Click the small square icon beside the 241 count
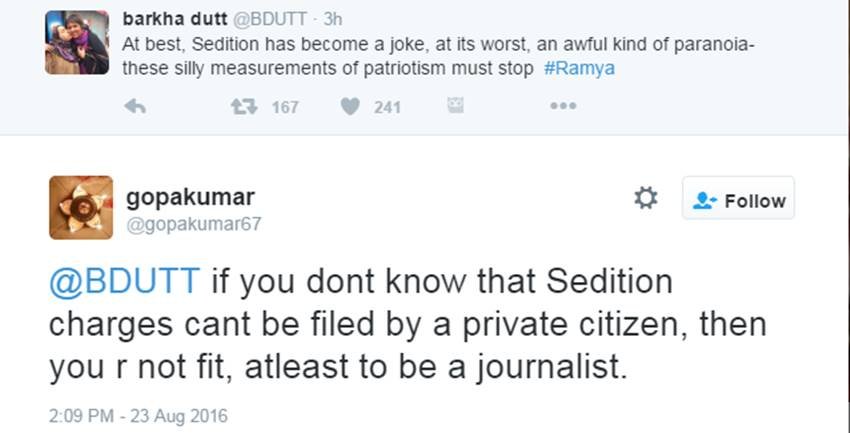 point(456,105)
